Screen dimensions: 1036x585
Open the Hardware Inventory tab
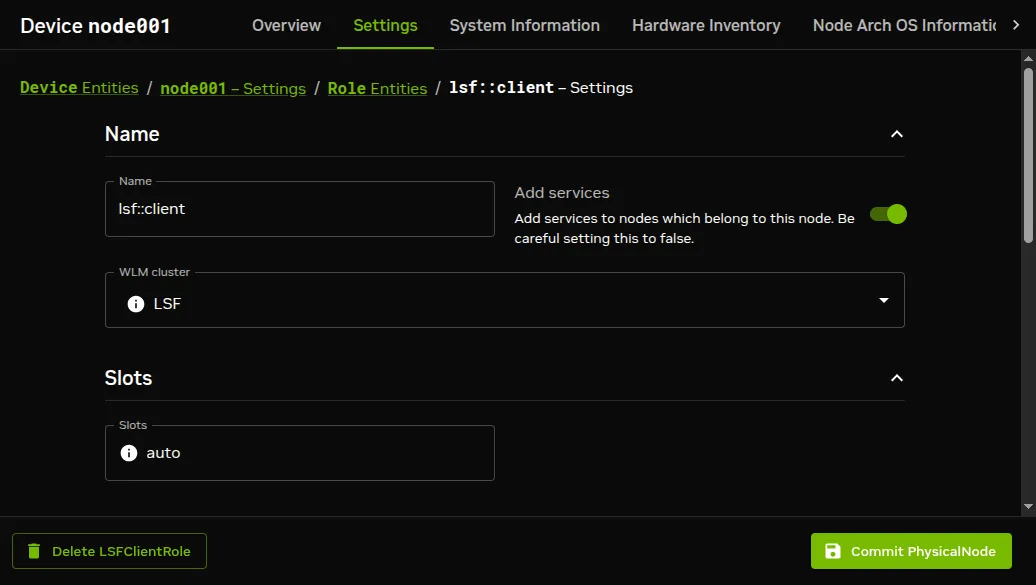(x=706, y=25)
